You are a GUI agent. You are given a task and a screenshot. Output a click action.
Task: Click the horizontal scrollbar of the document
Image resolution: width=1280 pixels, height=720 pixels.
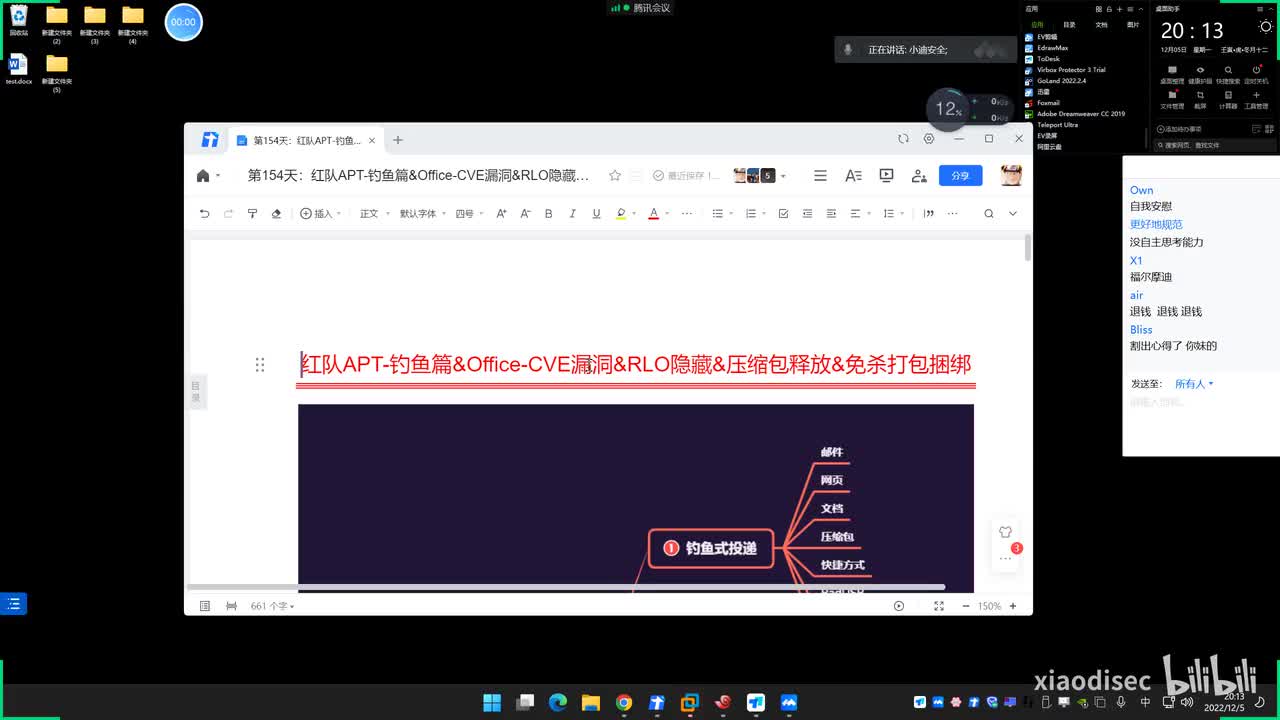[566, 587]
